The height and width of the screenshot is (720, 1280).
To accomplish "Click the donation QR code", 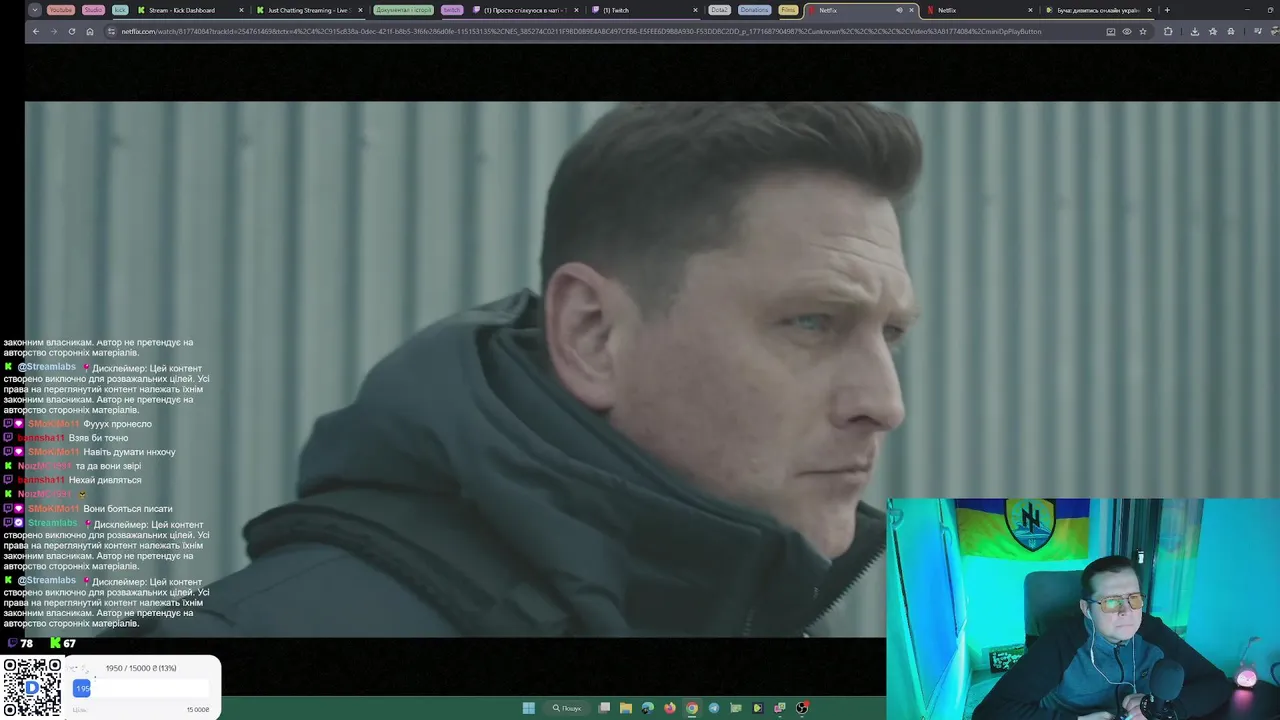I will 32,687.
